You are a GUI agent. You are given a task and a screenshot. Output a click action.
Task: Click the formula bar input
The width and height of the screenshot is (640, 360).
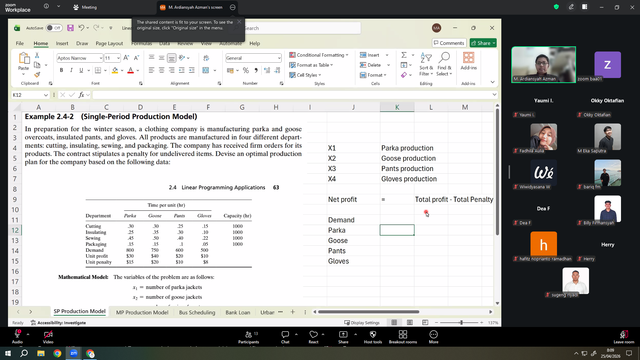point(291,95)
